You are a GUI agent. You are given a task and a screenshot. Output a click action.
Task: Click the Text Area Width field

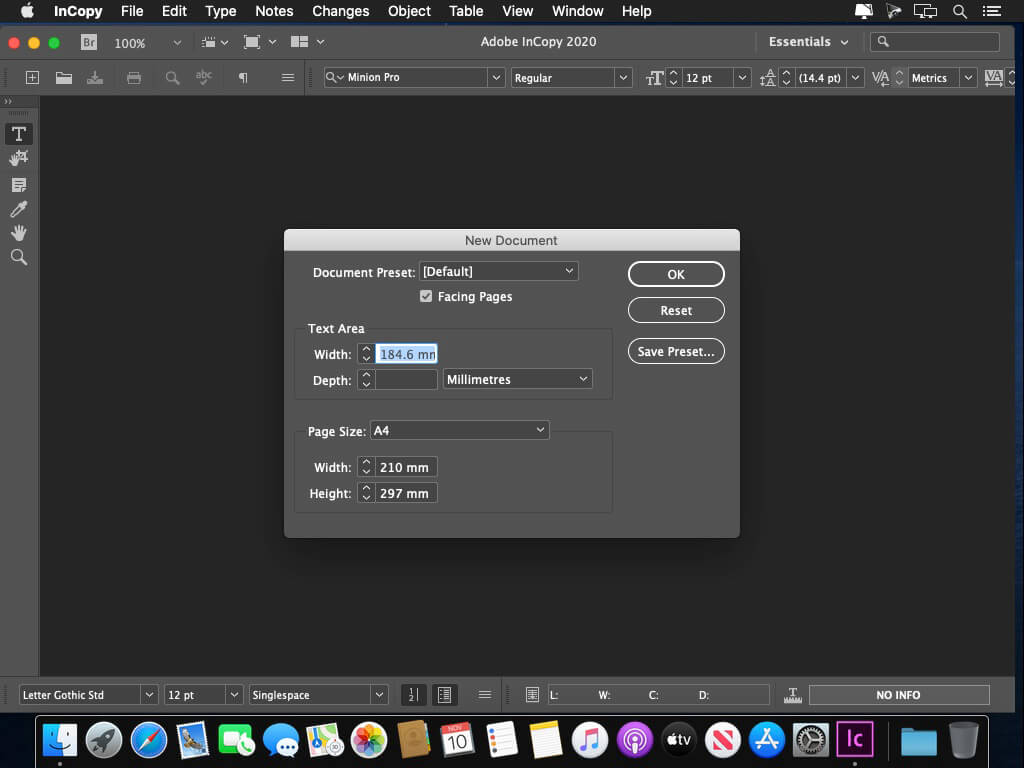coord(406,354)
